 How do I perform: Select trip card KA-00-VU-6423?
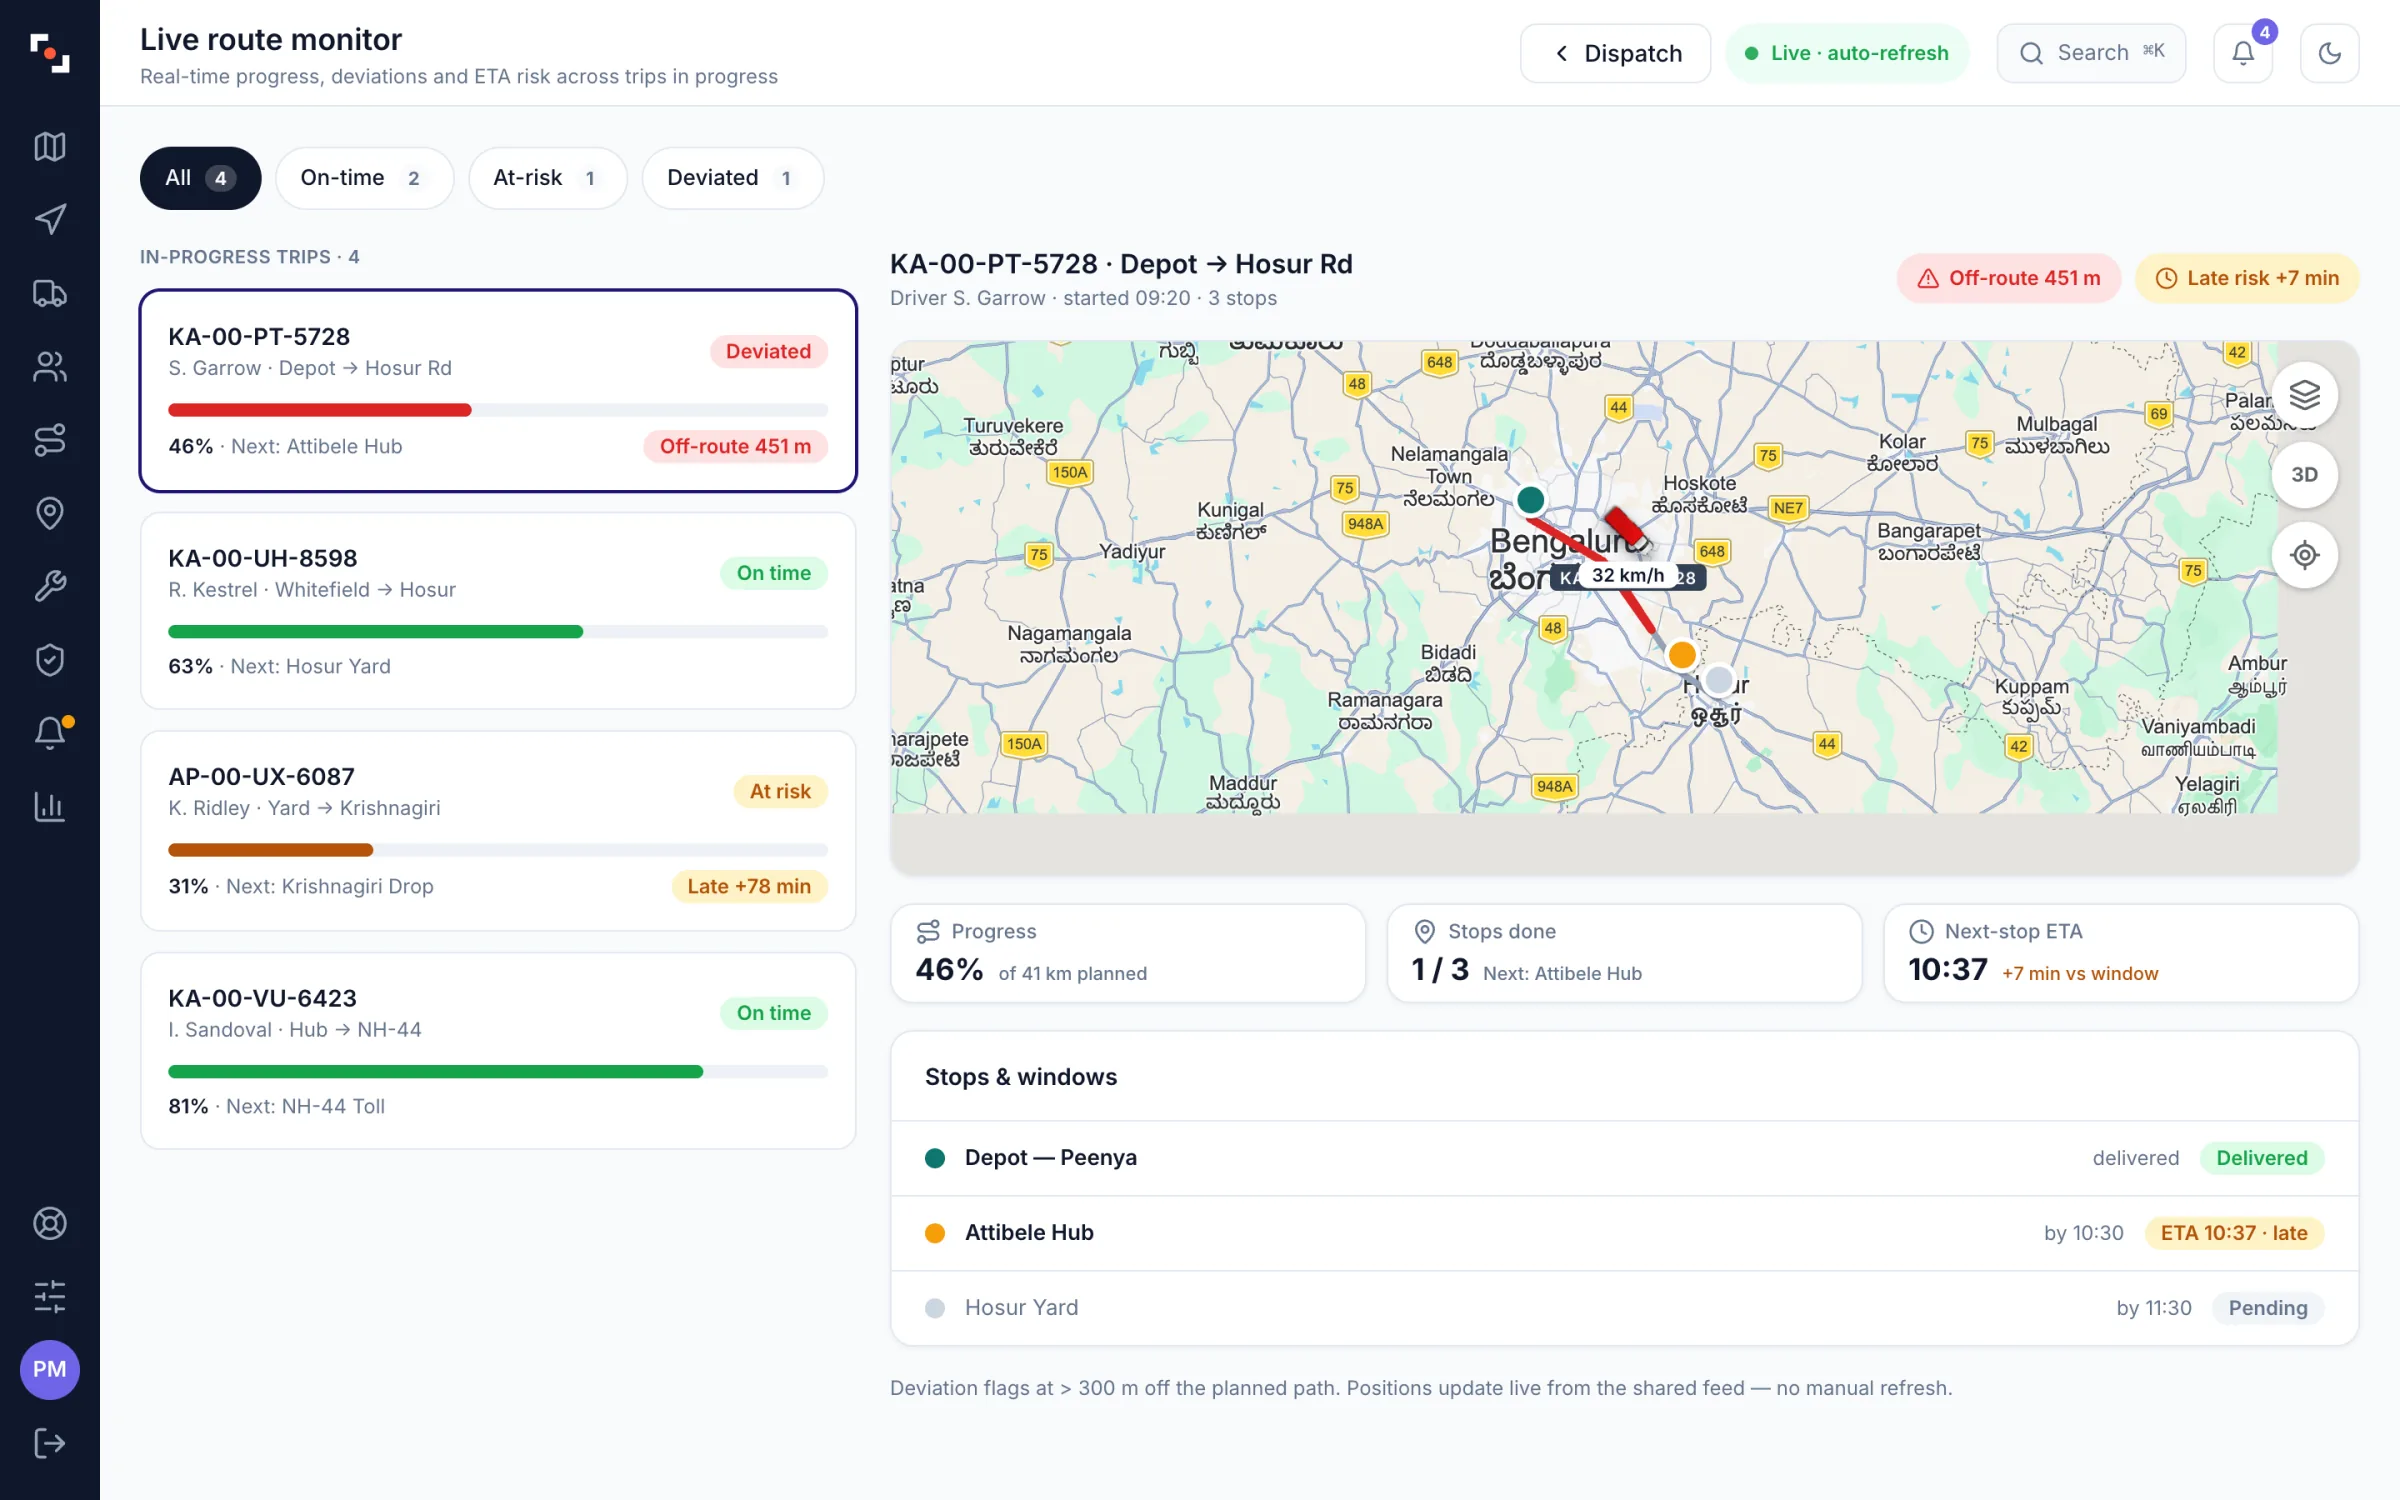(x=498, y=1051)
